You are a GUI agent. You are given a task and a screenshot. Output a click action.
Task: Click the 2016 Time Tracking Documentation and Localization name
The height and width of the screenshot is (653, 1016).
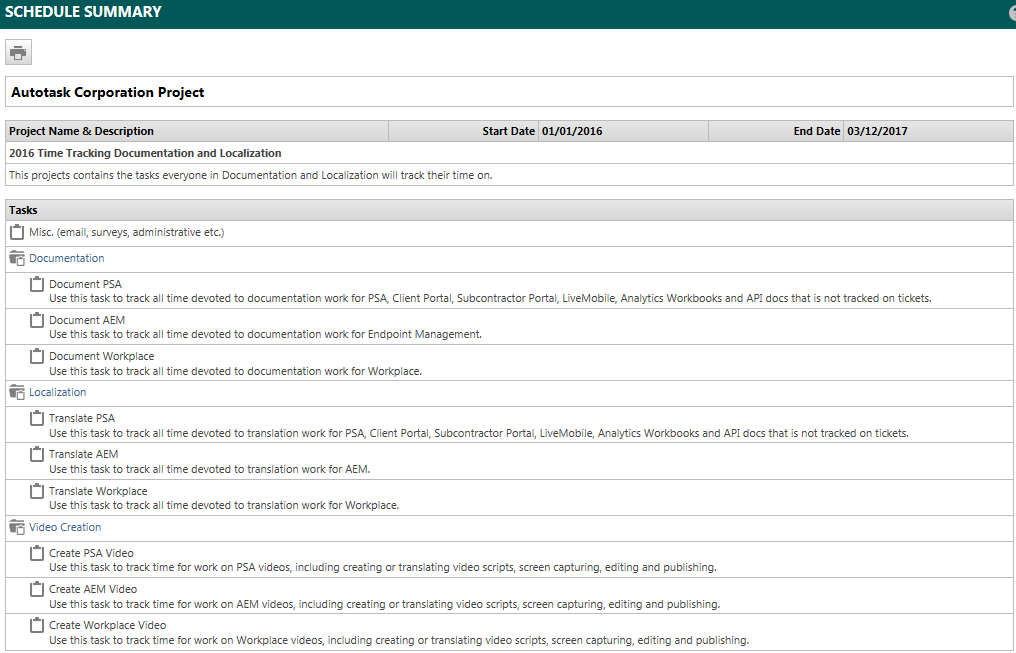(x=145, y=153)
